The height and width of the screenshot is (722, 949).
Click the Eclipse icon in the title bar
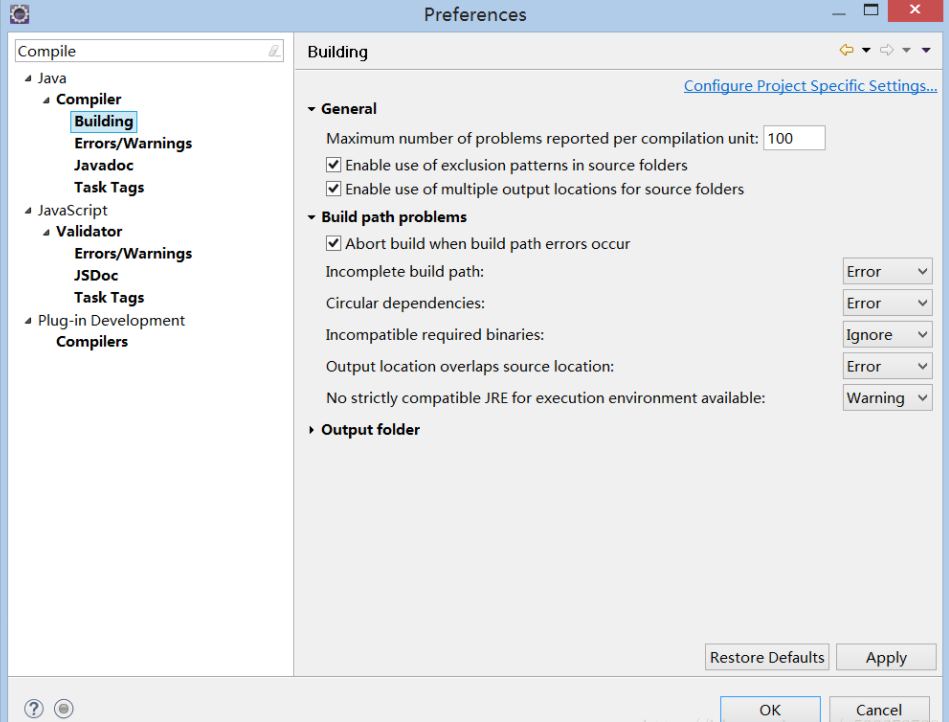point(19,14)
